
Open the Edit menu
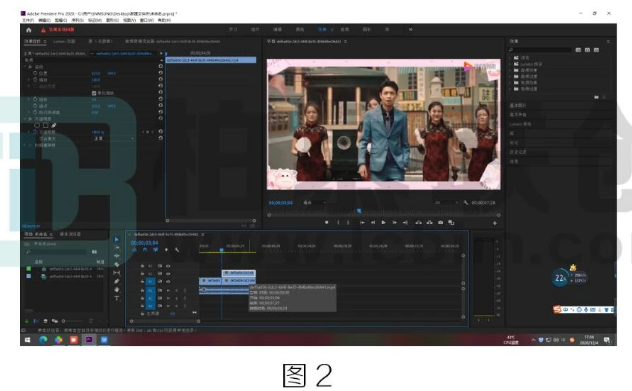pos(44,20)
